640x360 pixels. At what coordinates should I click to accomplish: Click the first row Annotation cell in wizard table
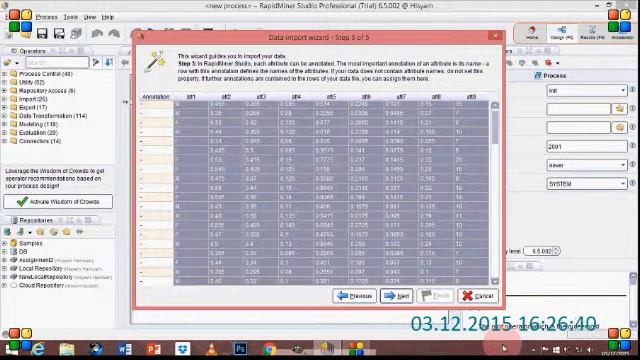click(x=157, y=105)
